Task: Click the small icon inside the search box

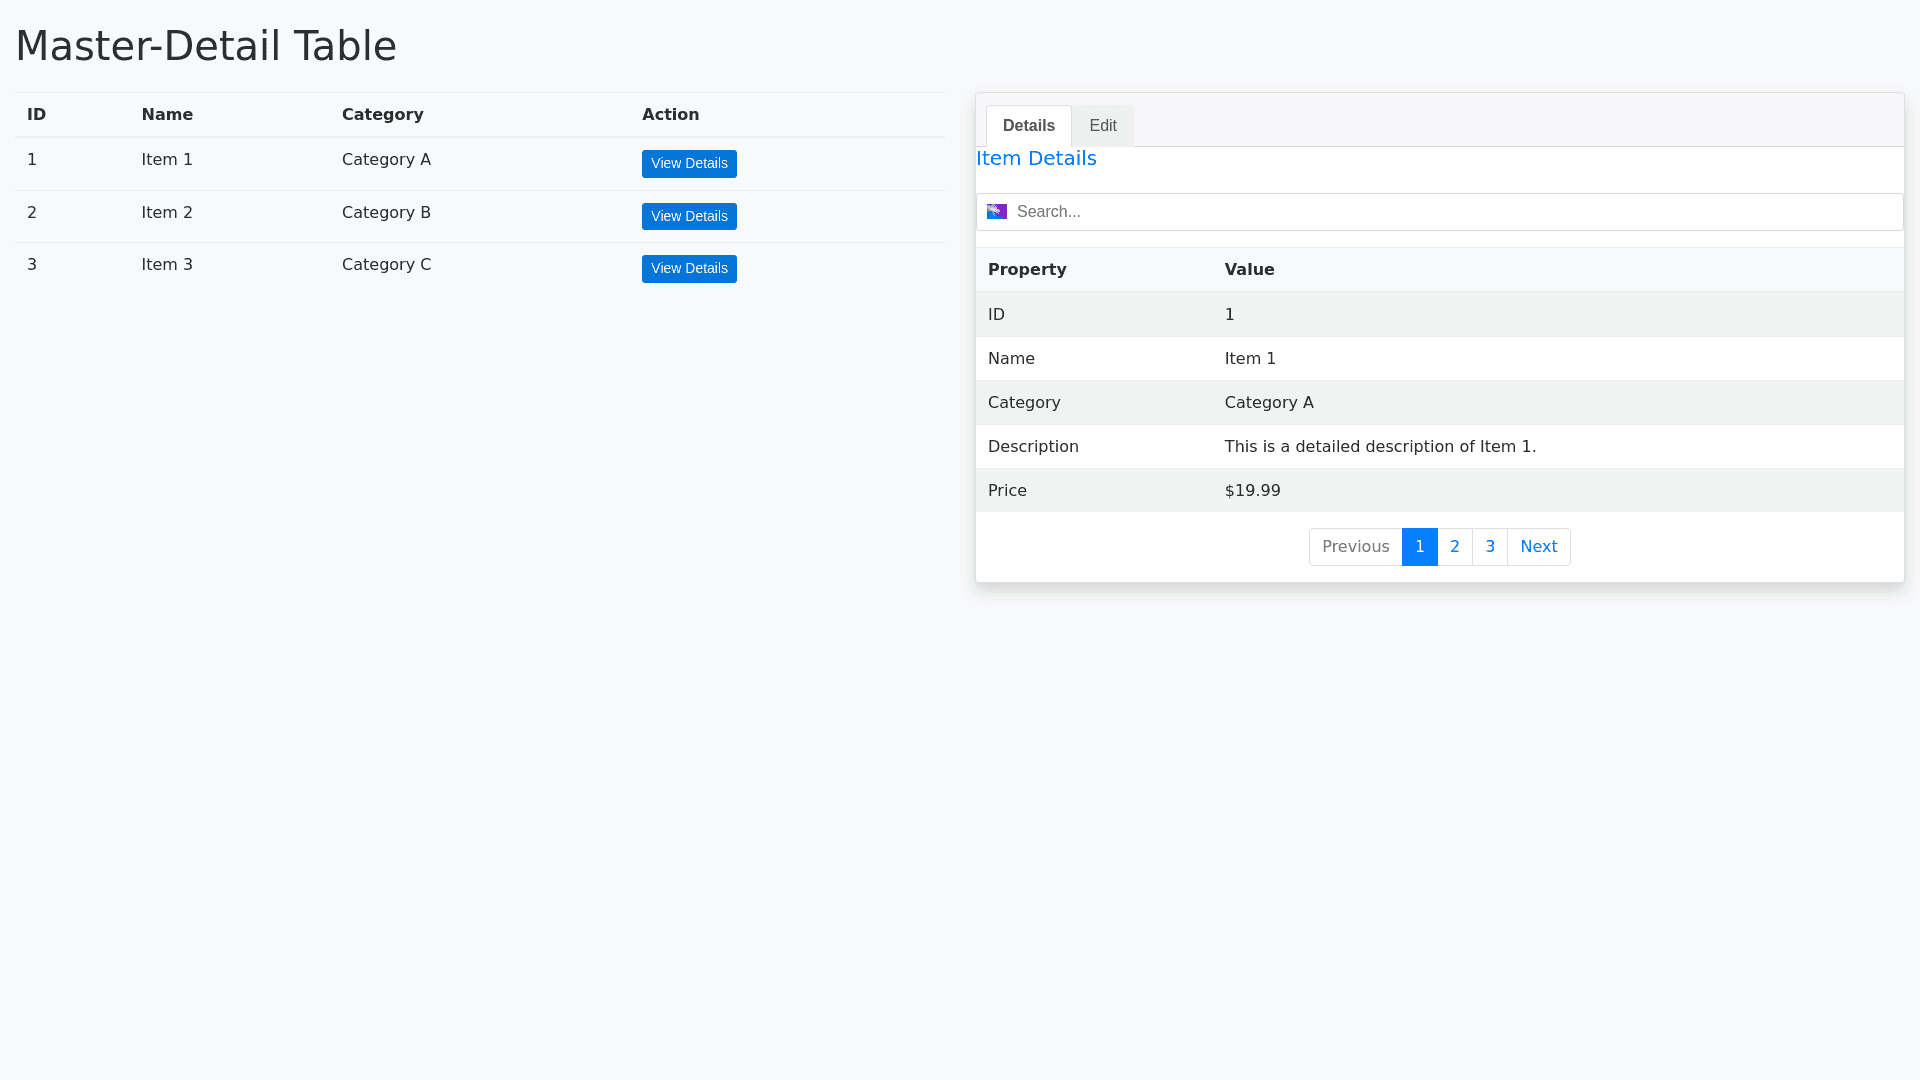Action: click(996, 211)
